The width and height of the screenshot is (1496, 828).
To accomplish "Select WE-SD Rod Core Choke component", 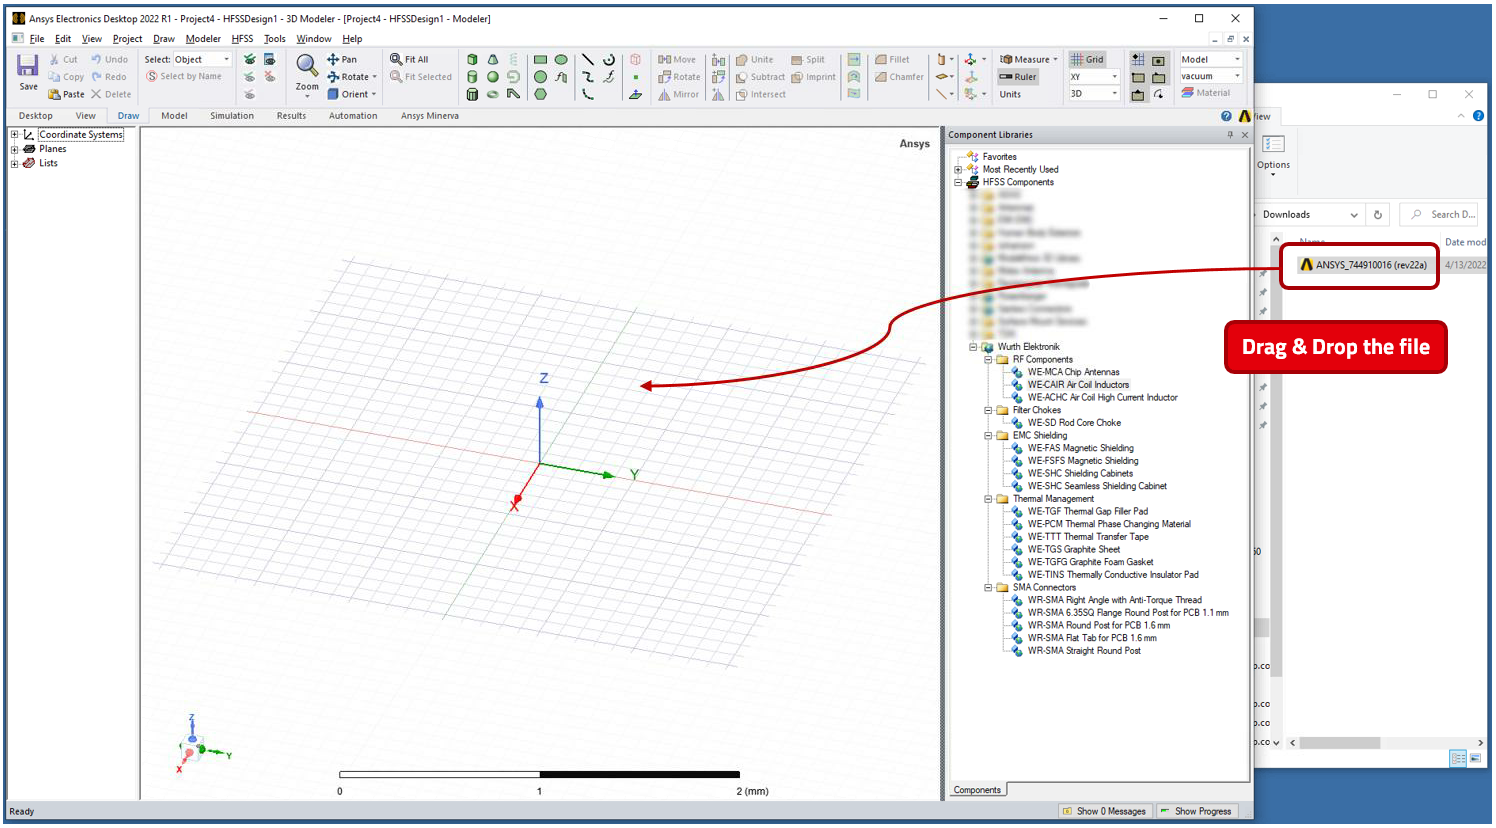I will click(1075, 422).
